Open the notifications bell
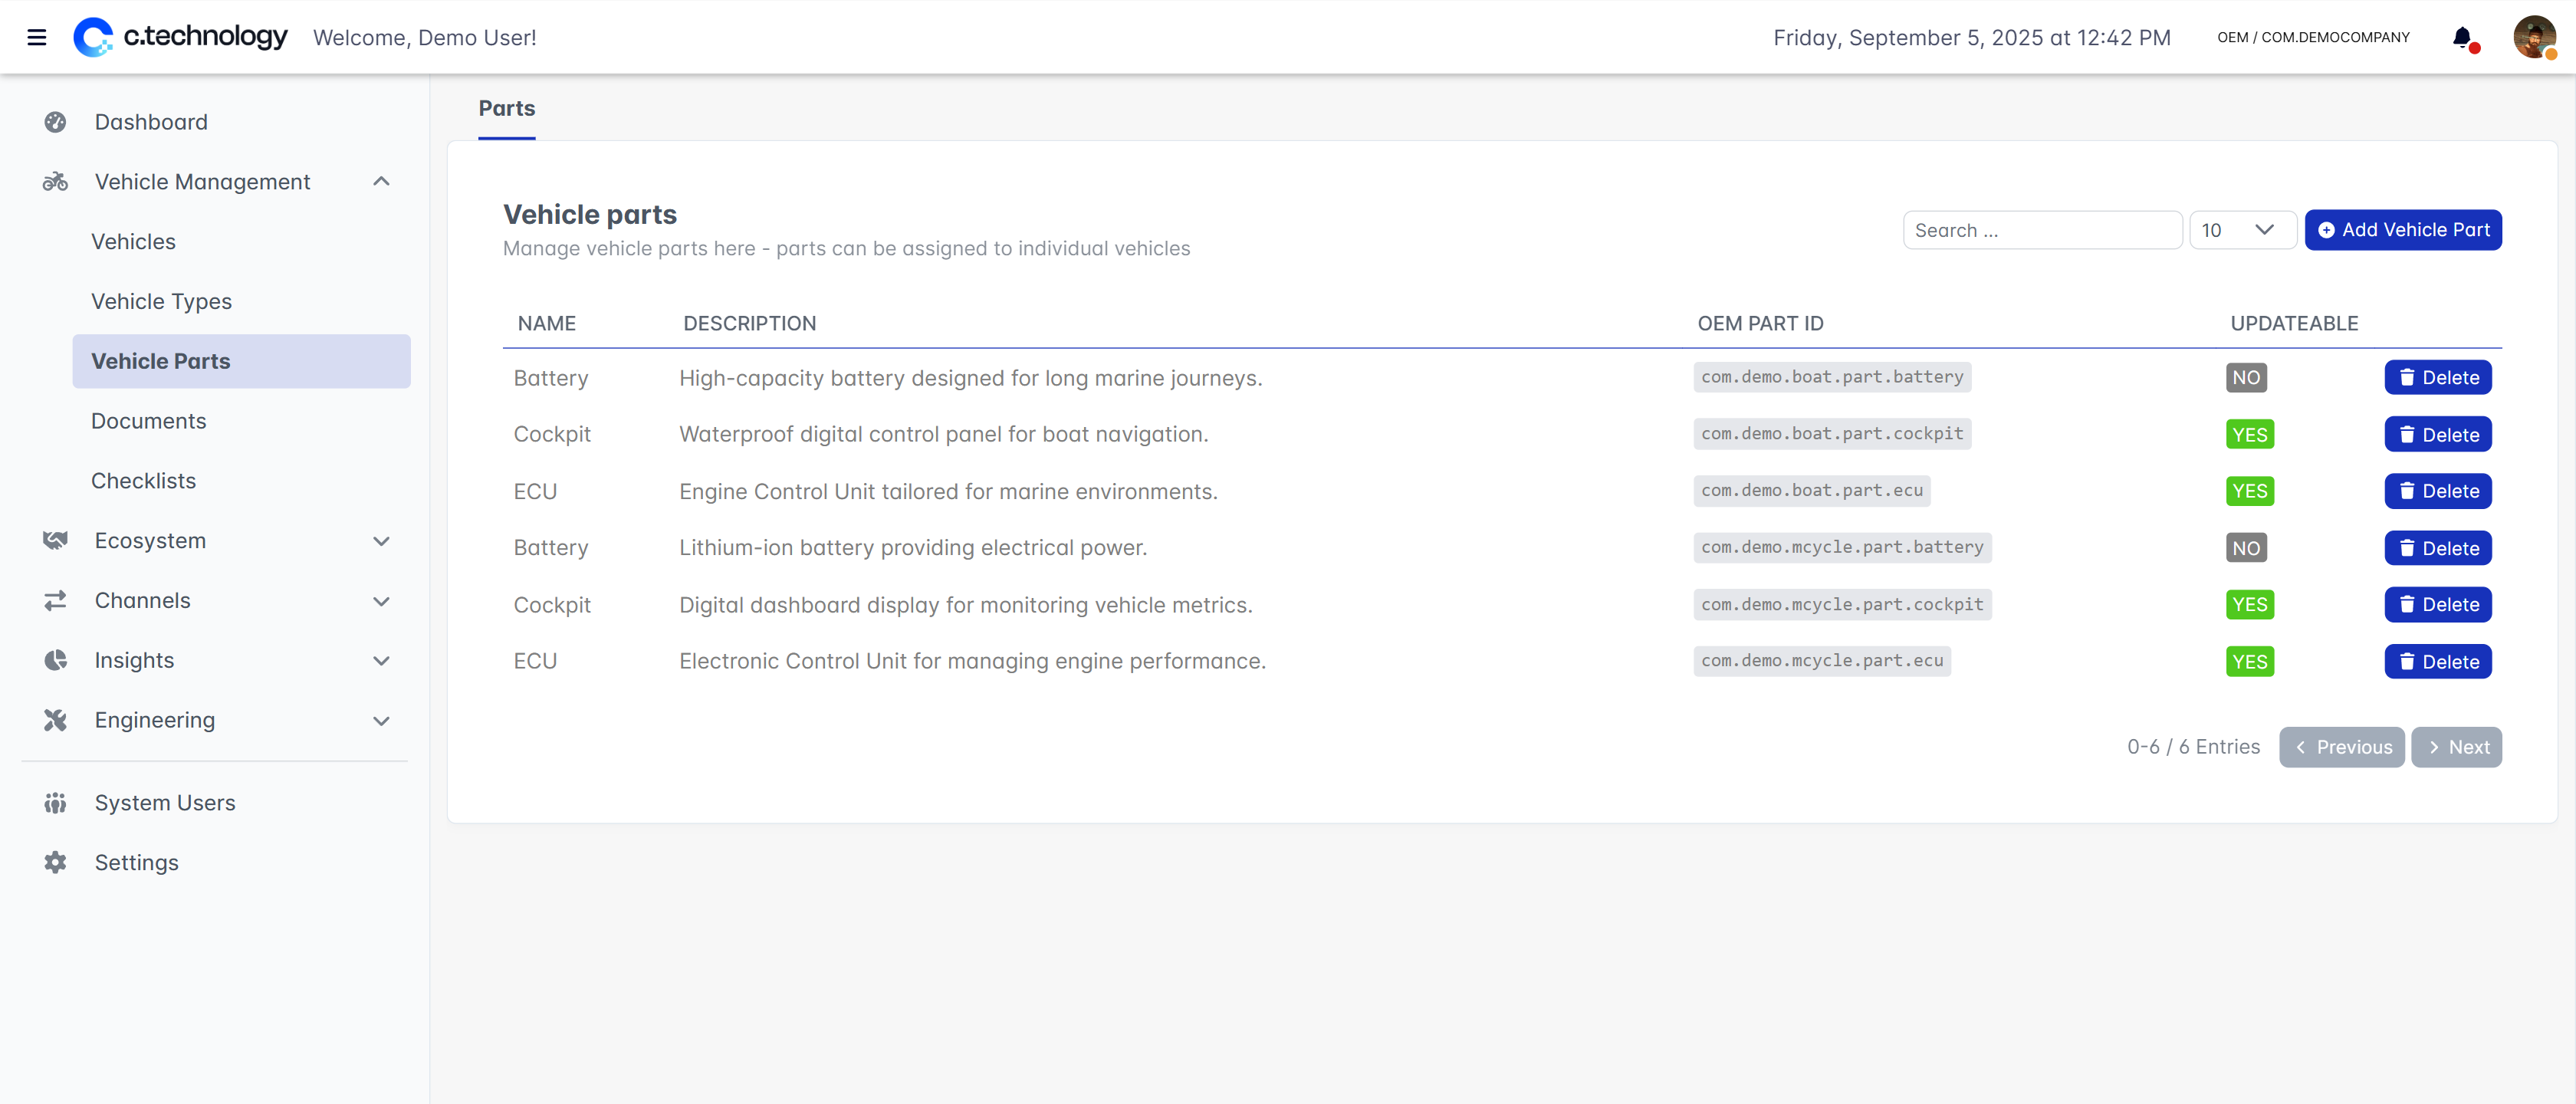 2462,38
